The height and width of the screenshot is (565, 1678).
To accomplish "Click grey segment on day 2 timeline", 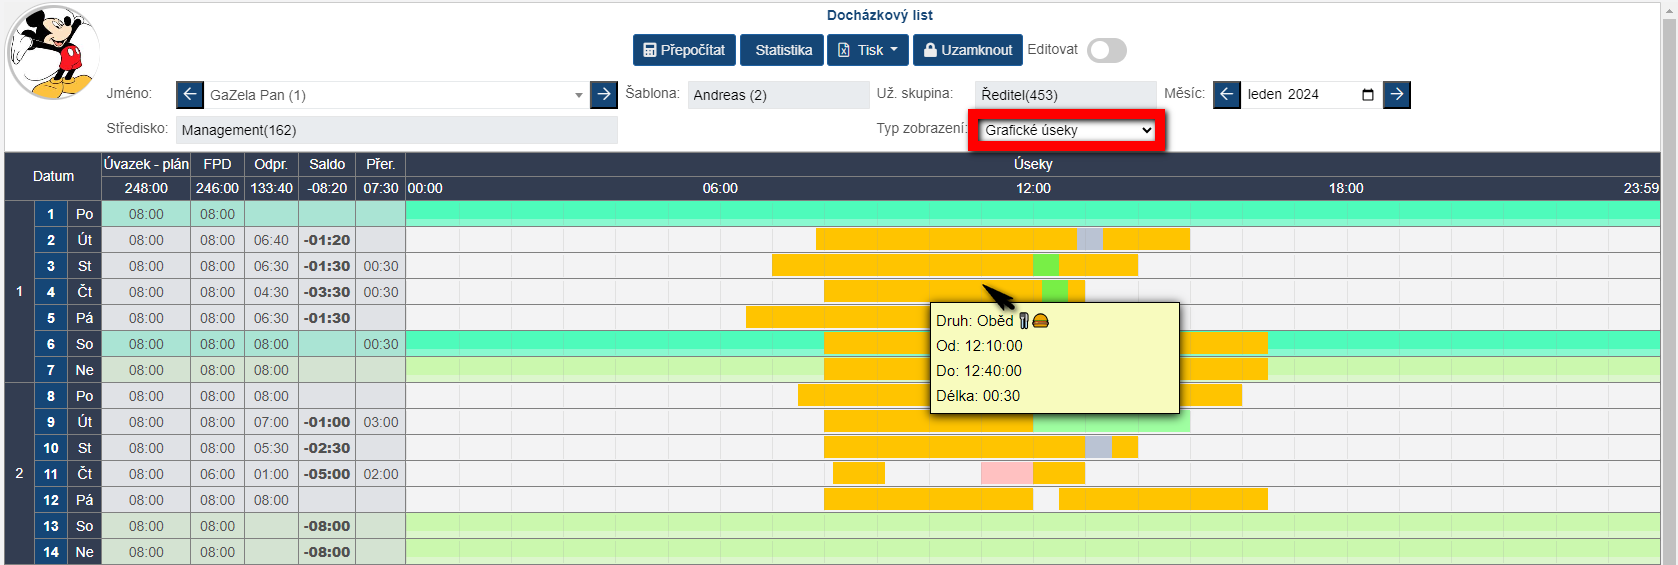I will click(1090, 240).
